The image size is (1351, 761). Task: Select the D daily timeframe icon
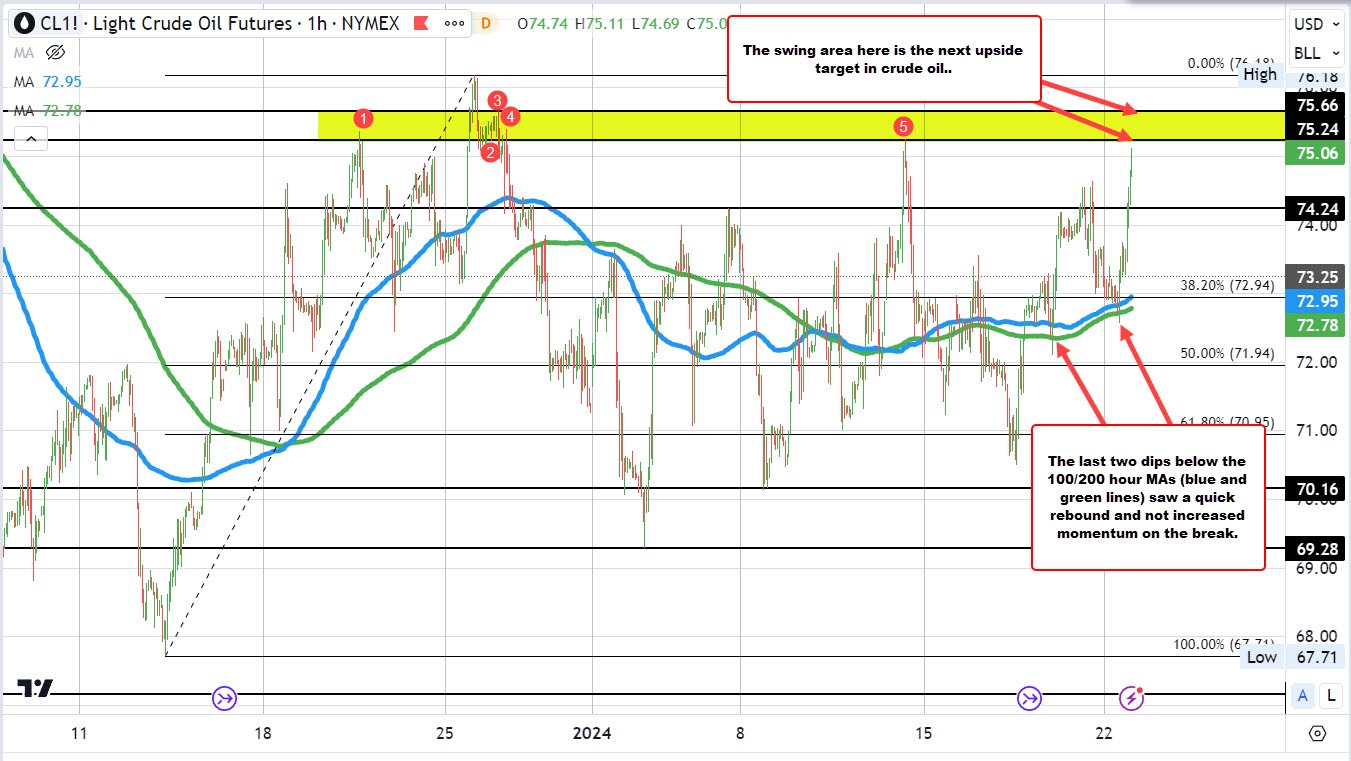486,22
